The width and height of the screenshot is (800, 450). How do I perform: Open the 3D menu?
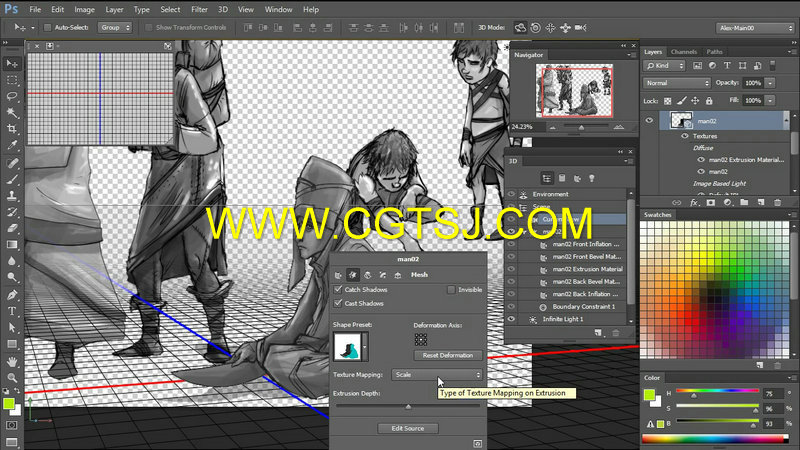coord(223,9)
